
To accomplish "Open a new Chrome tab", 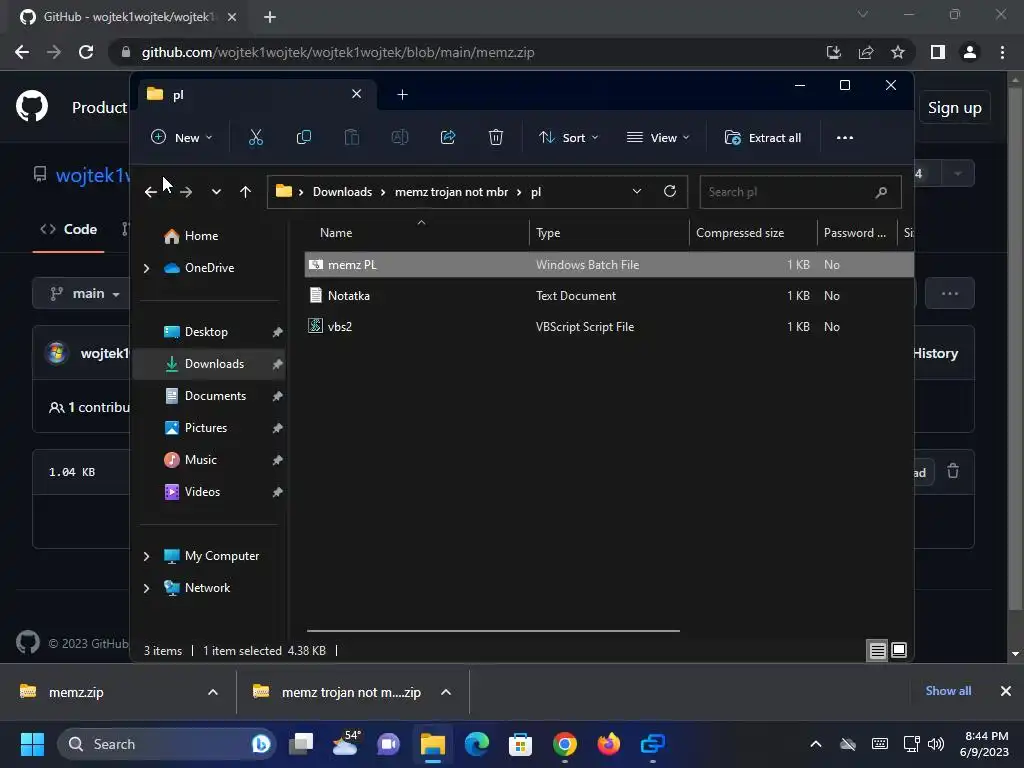I will coord(270,17).
